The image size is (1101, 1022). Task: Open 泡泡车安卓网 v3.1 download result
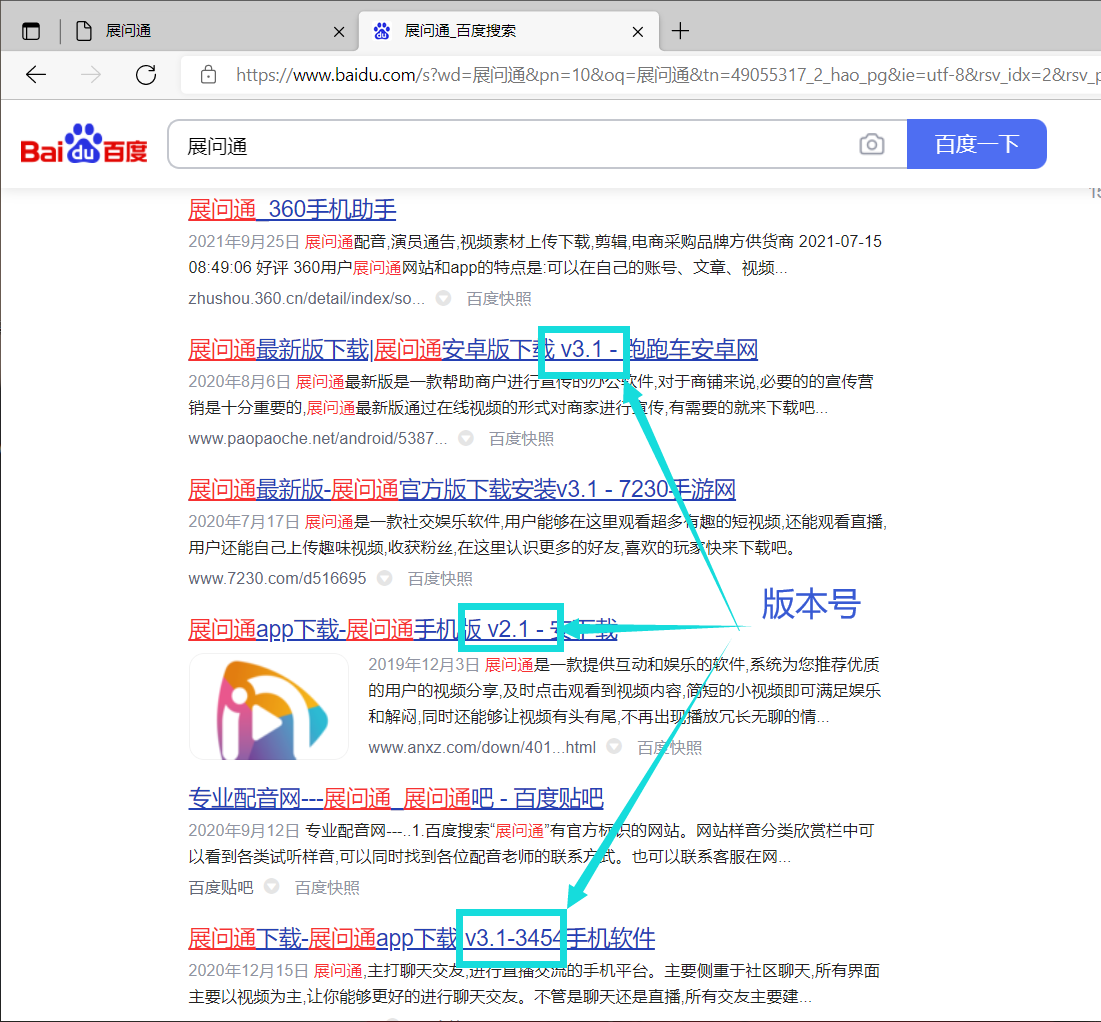click(x=473, y=349)
